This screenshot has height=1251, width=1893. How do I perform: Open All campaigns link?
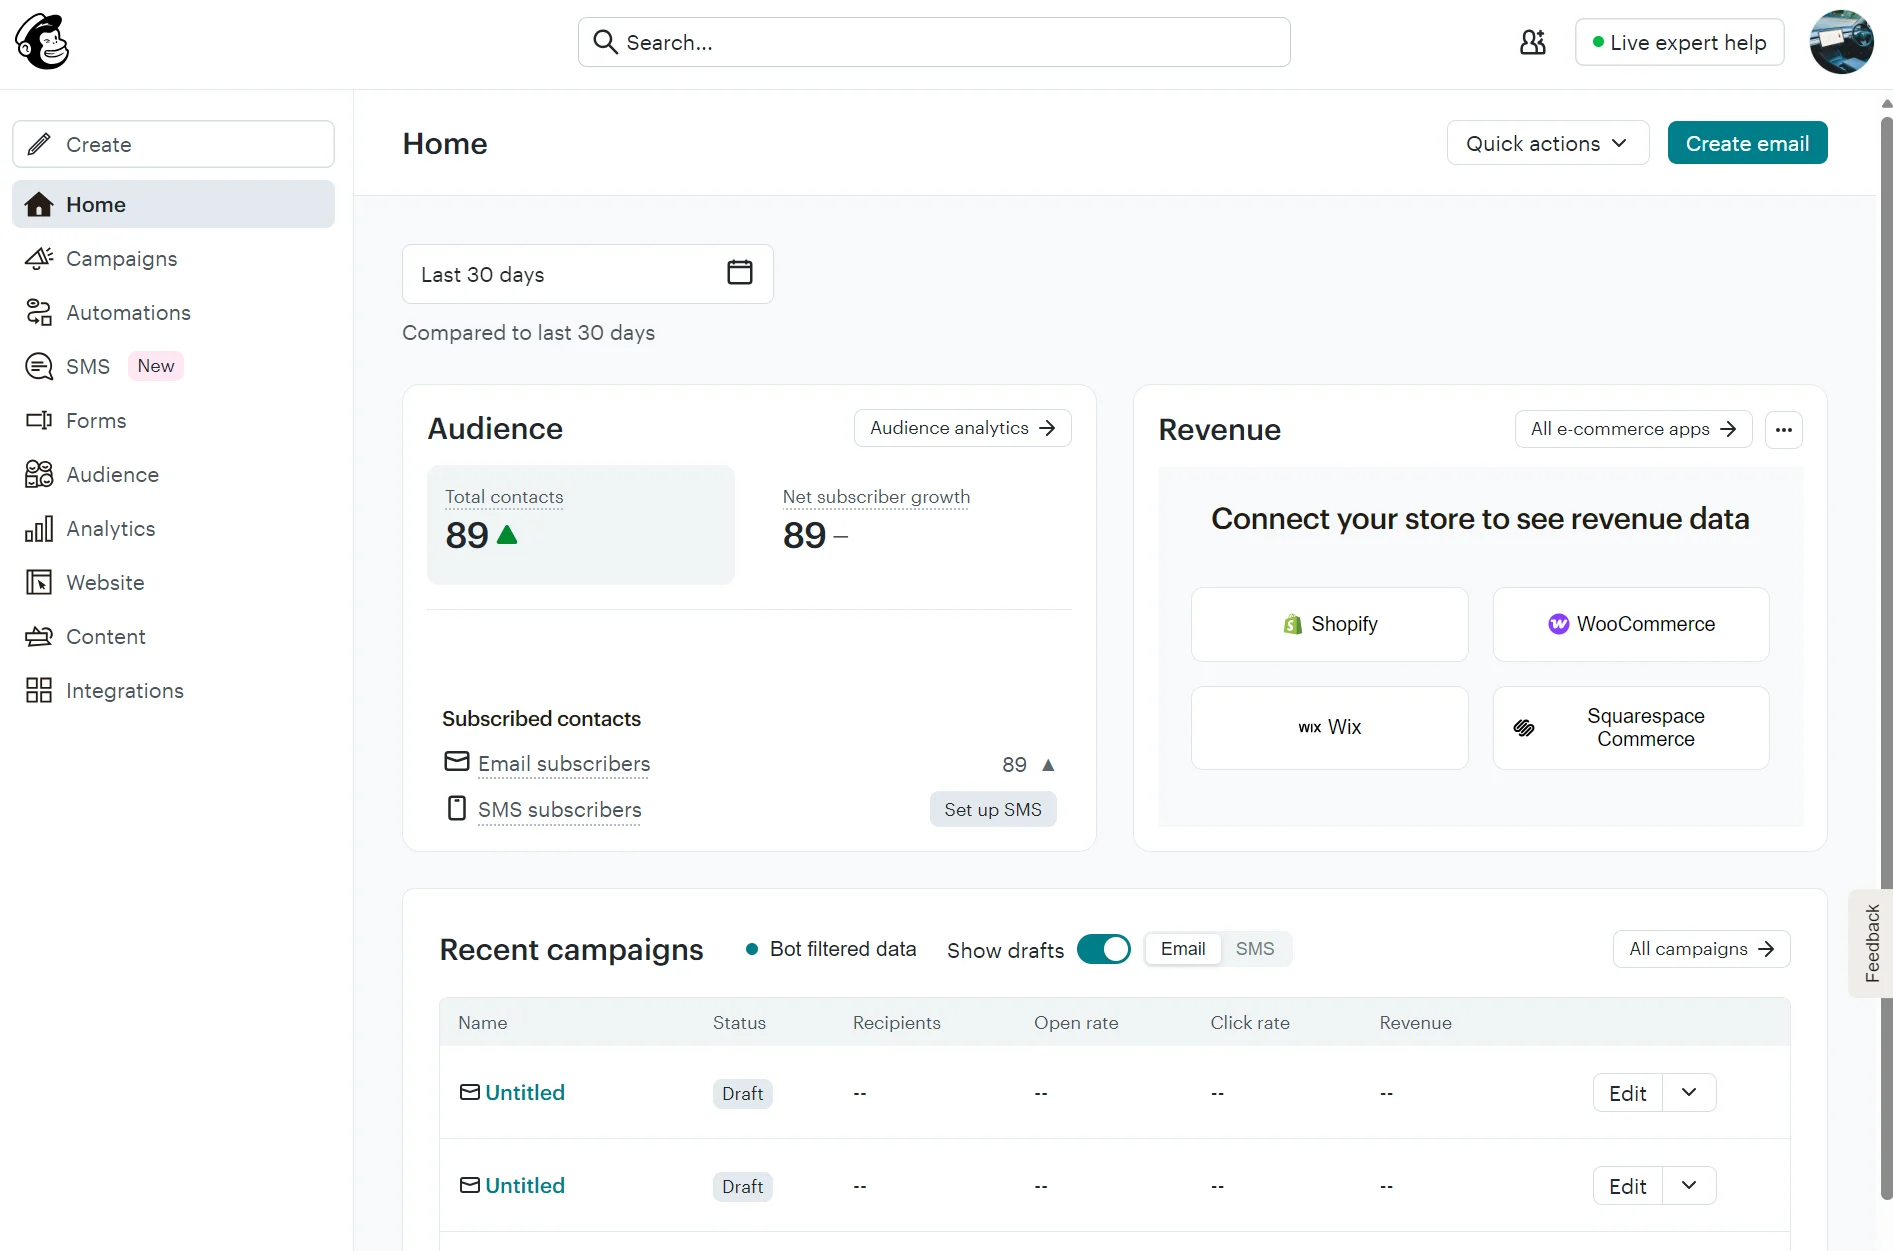click(x=1701, y=949)
